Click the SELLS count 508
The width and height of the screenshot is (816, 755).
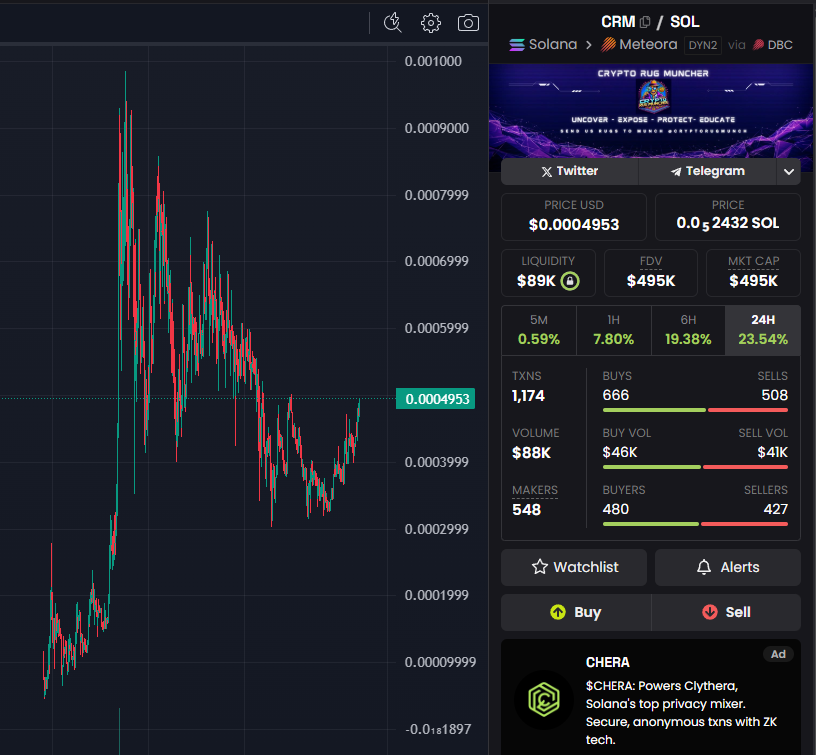click(x=774, y=395)
